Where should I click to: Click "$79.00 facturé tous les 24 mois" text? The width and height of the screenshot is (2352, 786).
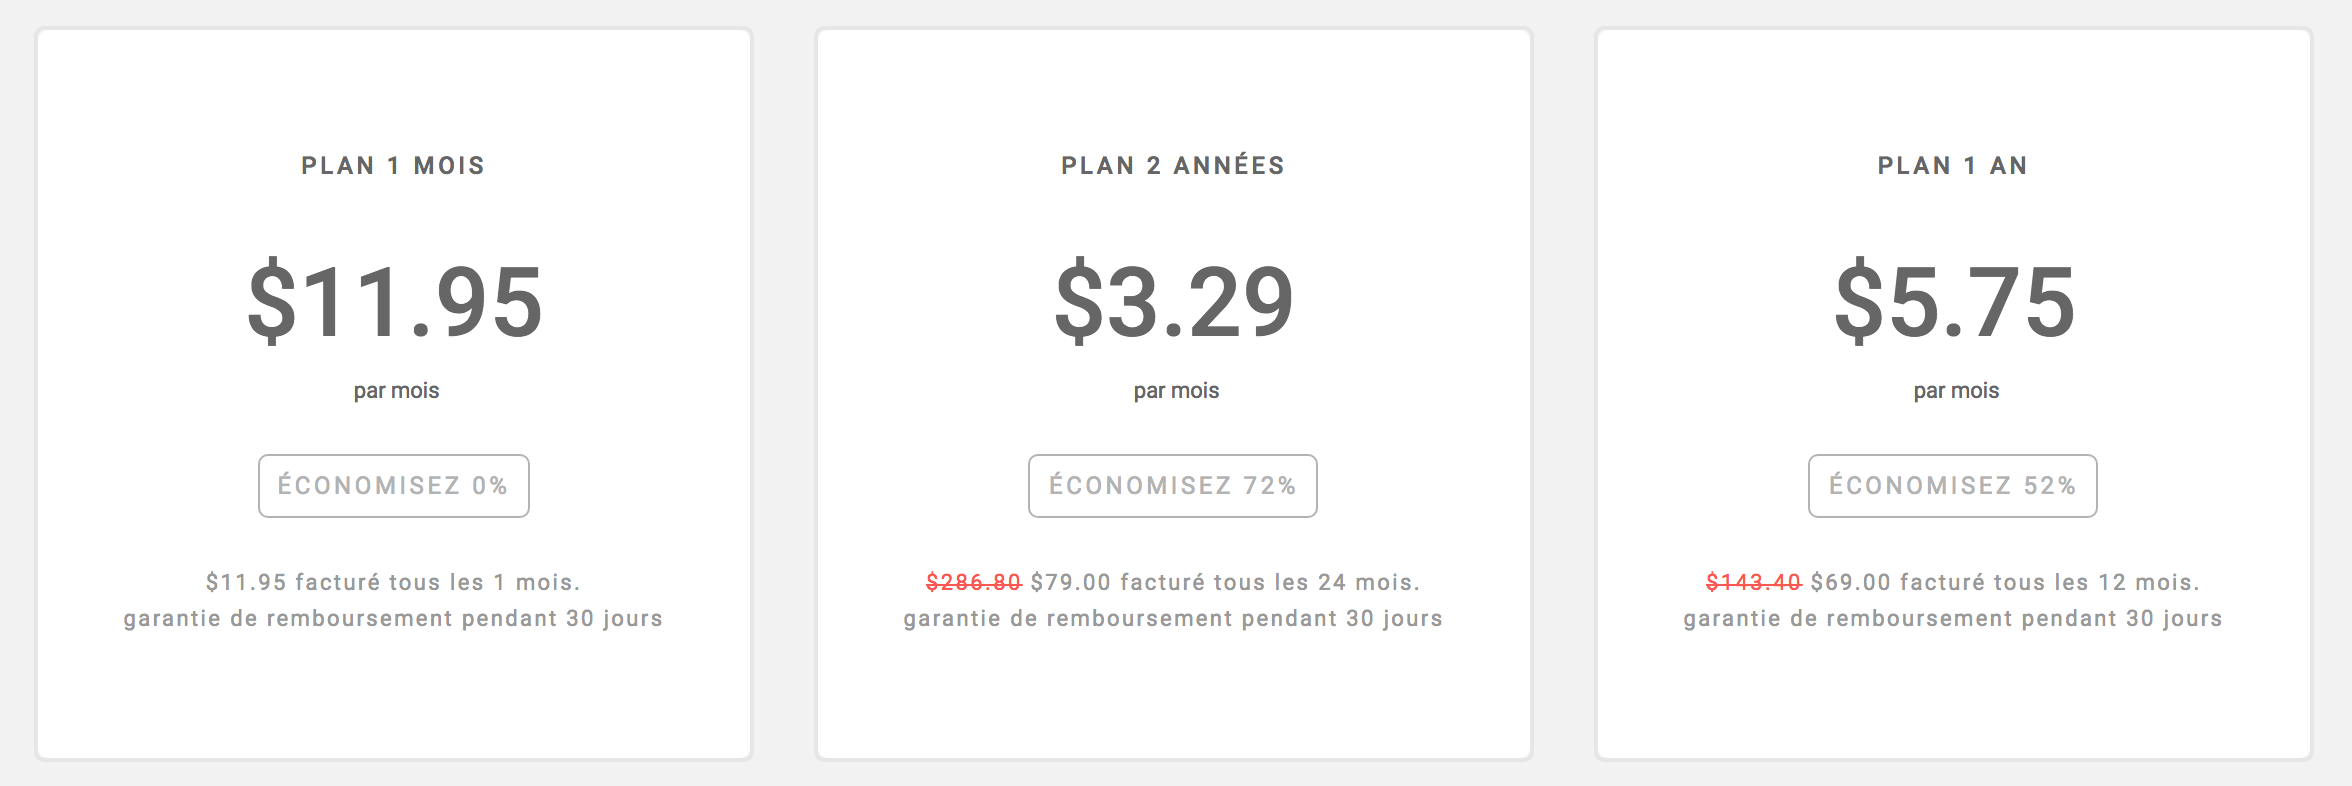pos(1225,582)
